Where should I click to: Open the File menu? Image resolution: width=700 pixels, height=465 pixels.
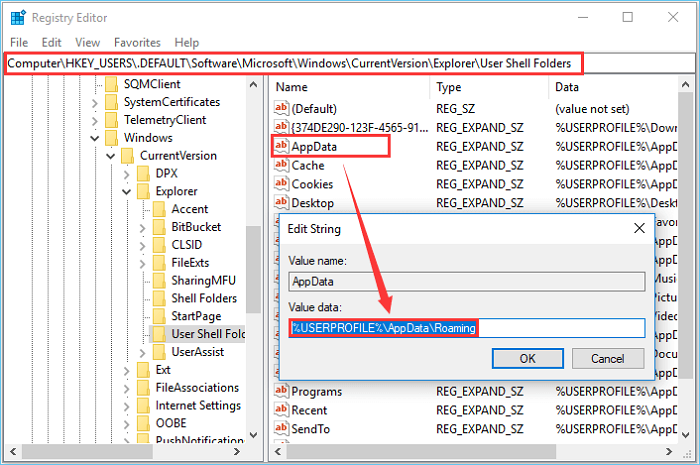click(18, 43)
